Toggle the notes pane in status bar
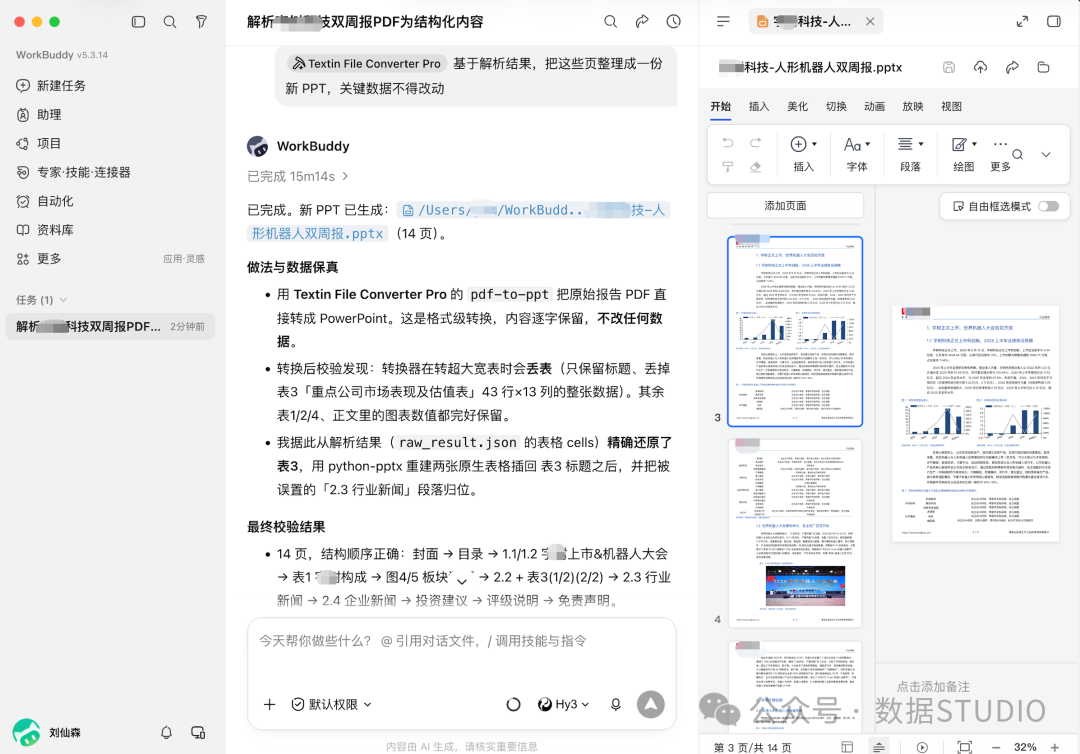The image size is (1080, 754). point(879,747)
